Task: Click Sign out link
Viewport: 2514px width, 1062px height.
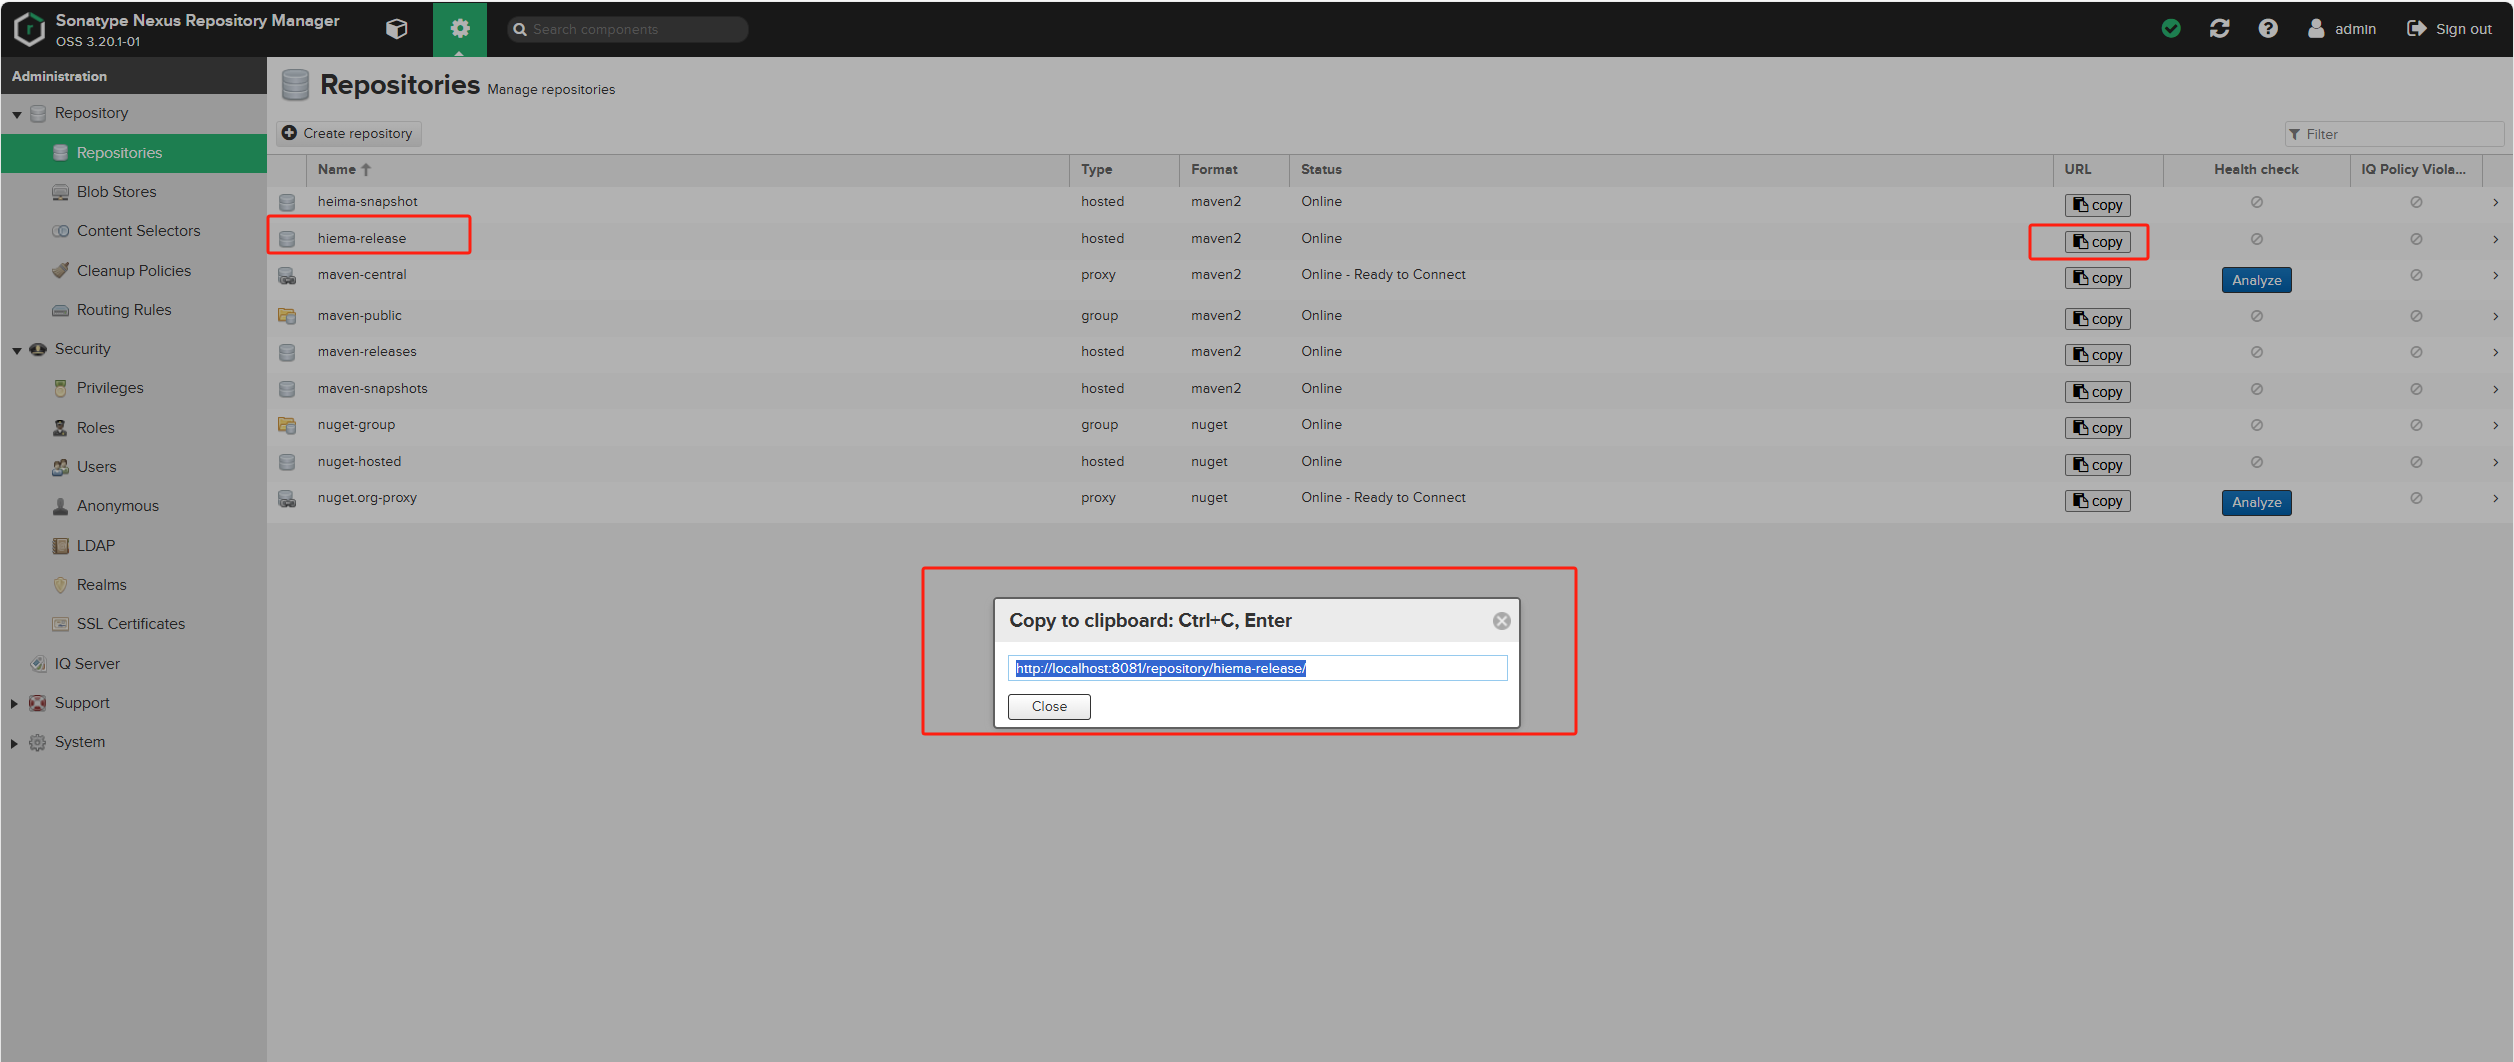Action: (x=2450, y=29)
